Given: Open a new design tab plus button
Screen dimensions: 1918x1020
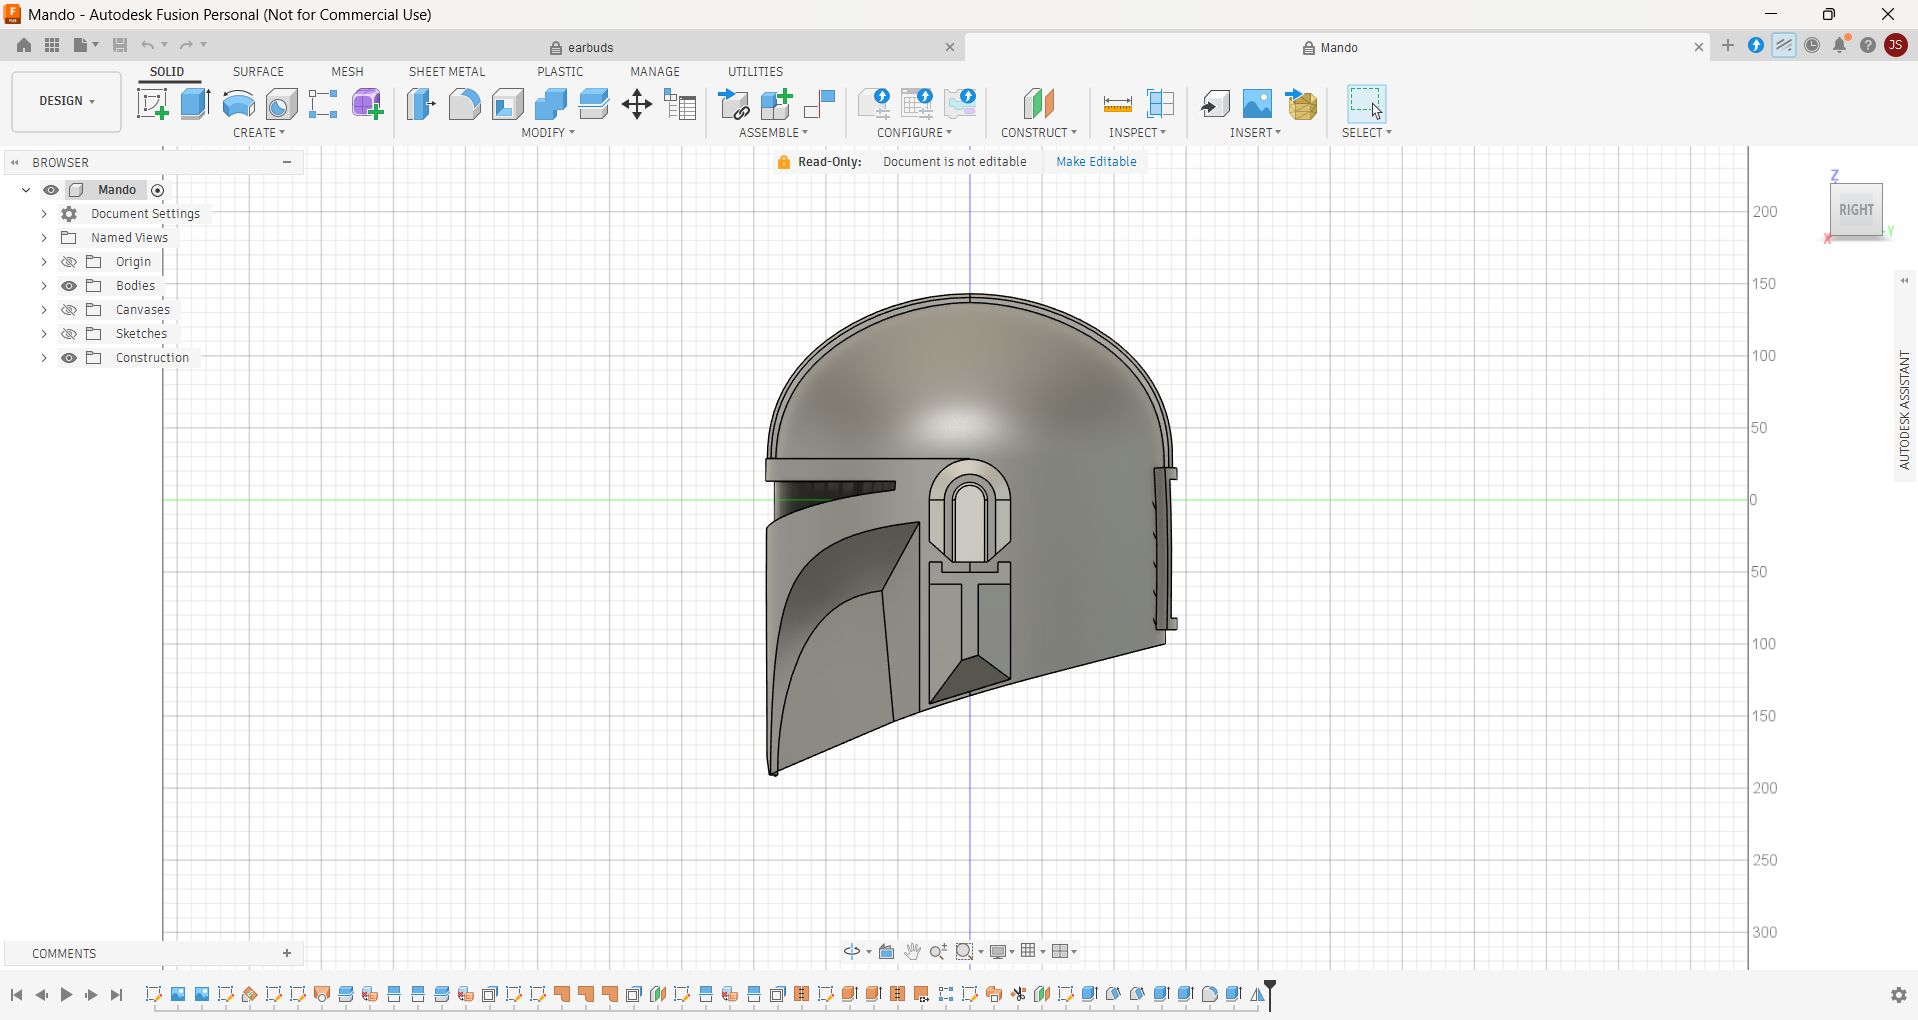Looking at the screenshot, I should click(x=1728, y=45).
